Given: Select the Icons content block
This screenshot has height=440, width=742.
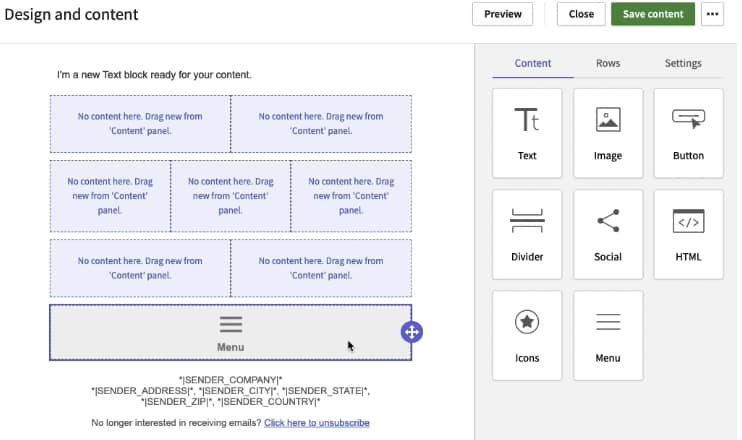Looking at the screenshot, I should (527, 335).
